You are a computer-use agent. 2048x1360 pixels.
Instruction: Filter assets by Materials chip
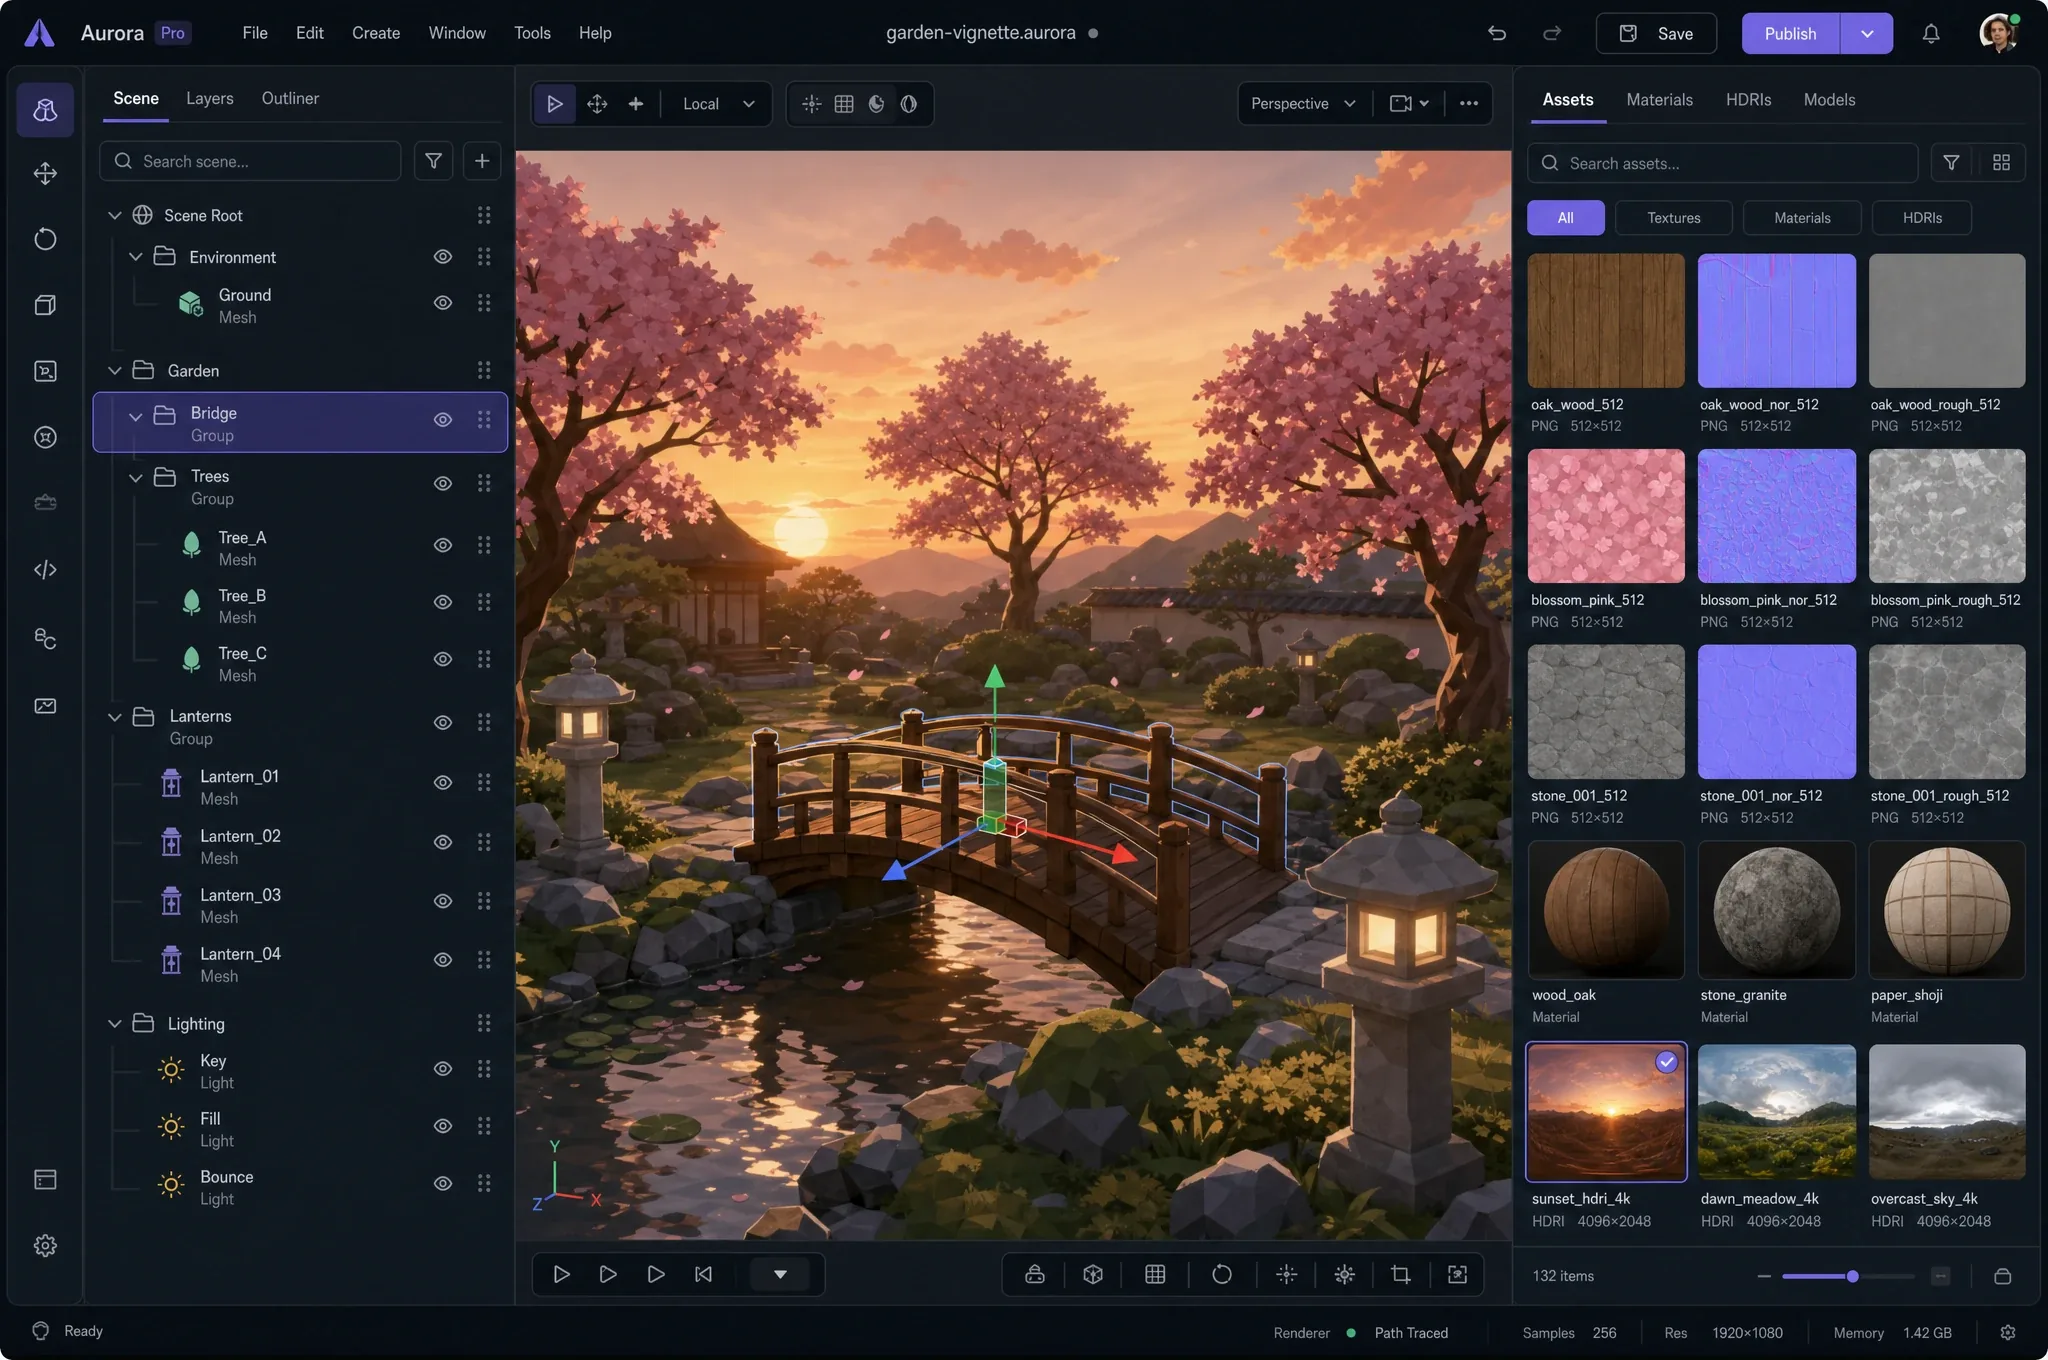(x=1802, y=218)
